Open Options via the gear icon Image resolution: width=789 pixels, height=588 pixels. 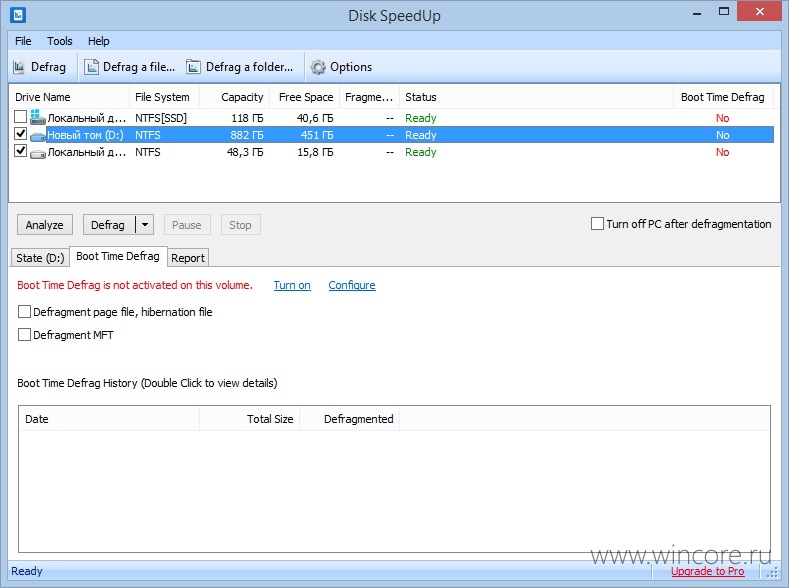[318, 67]
